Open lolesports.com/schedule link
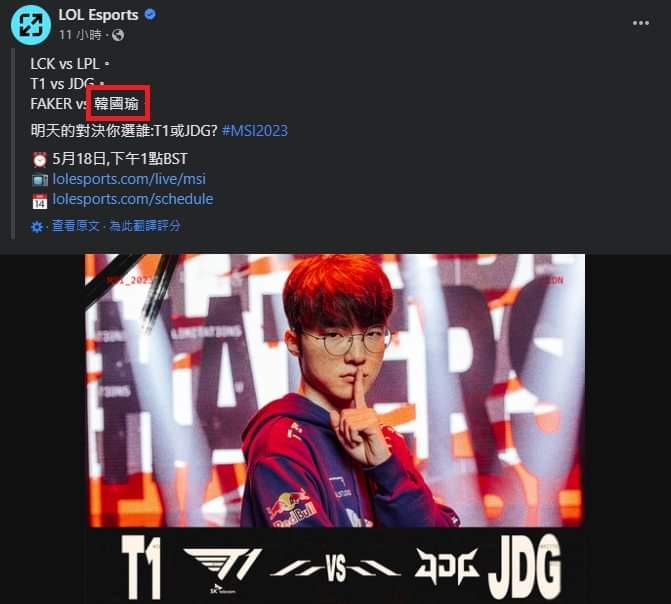This screenshot has width=671, height=604. [133, 199]
